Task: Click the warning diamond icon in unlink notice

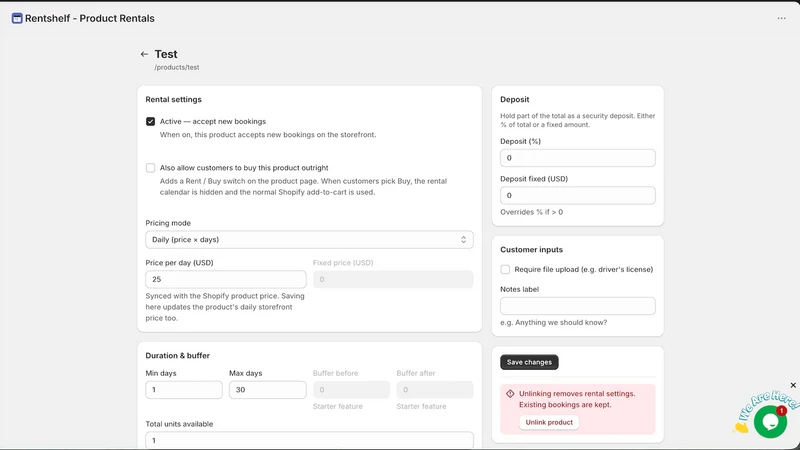Action: [x=510, y=394]
